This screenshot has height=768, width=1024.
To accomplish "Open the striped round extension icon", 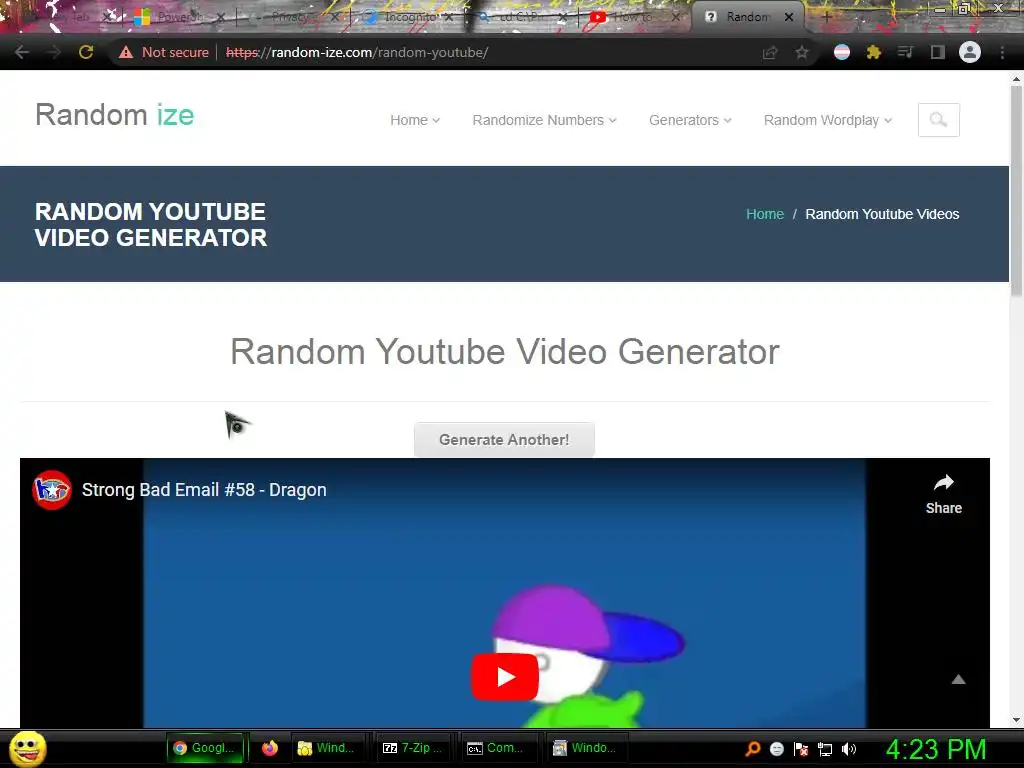I will click(x=842, y=52).
